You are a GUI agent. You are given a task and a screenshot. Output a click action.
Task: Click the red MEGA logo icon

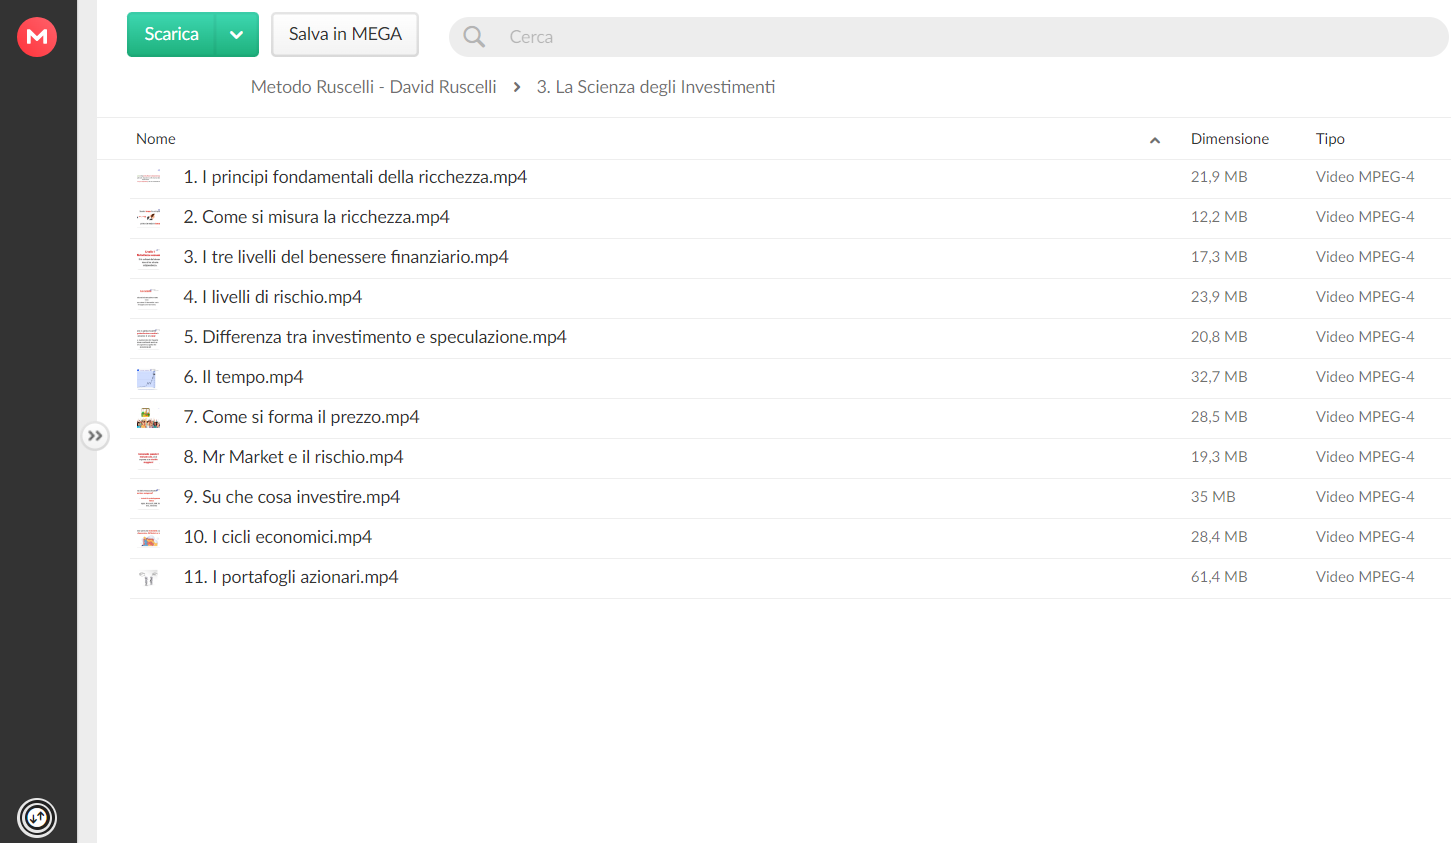37,37
